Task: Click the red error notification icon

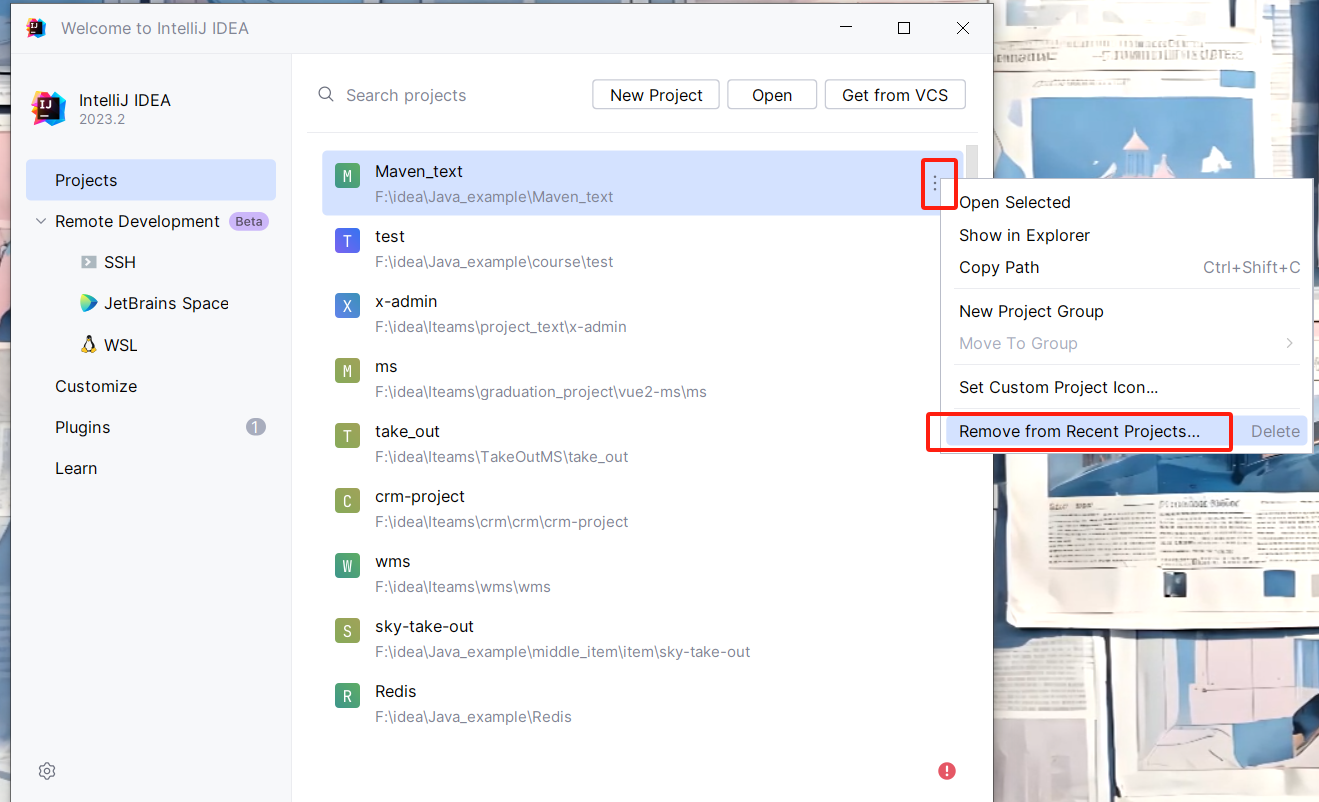Action: click(x=947, y=771)
